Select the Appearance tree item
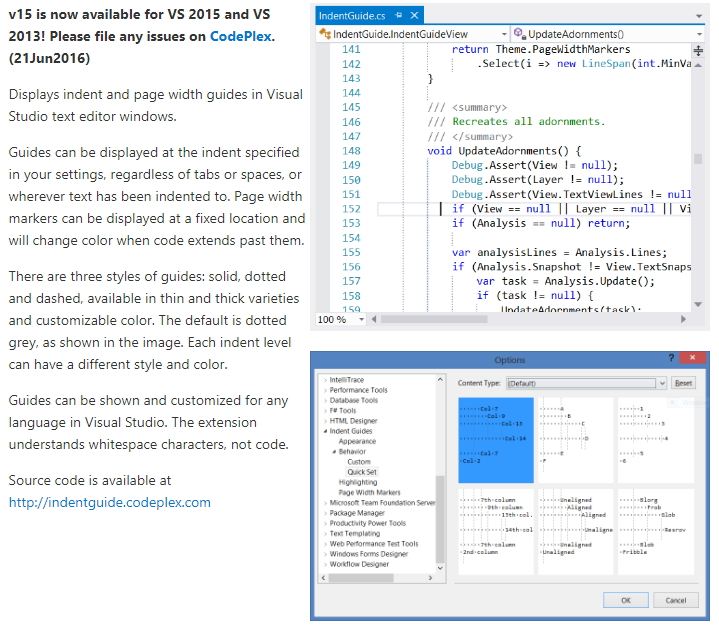 coord(357,441)
